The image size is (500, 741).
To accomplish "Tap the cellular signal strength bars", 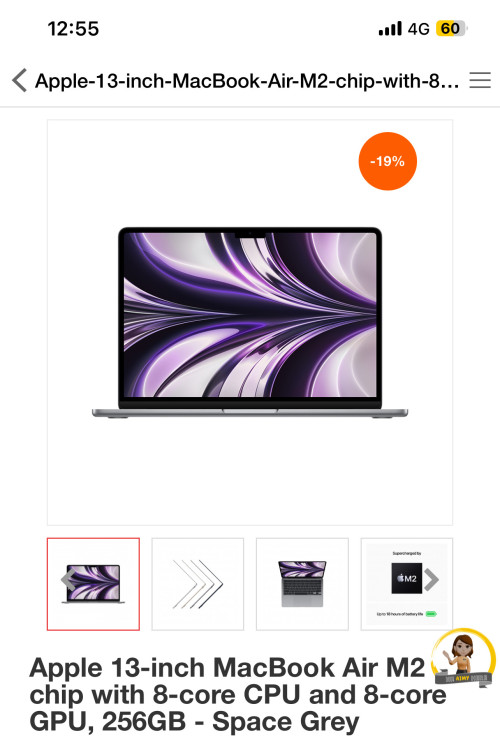I will coord(390,29).
